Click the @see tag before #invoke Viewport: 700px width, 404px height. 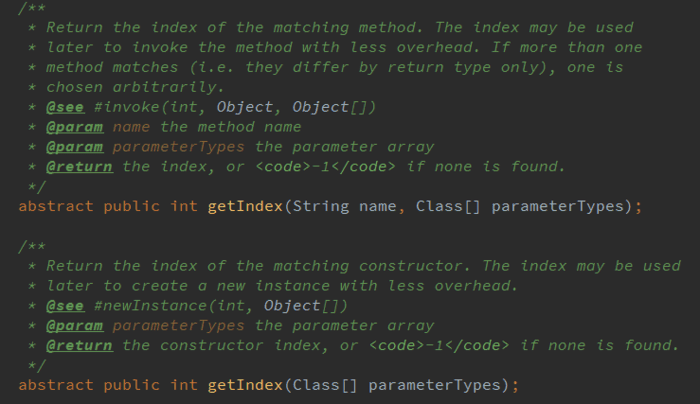[x=64, y=107]
